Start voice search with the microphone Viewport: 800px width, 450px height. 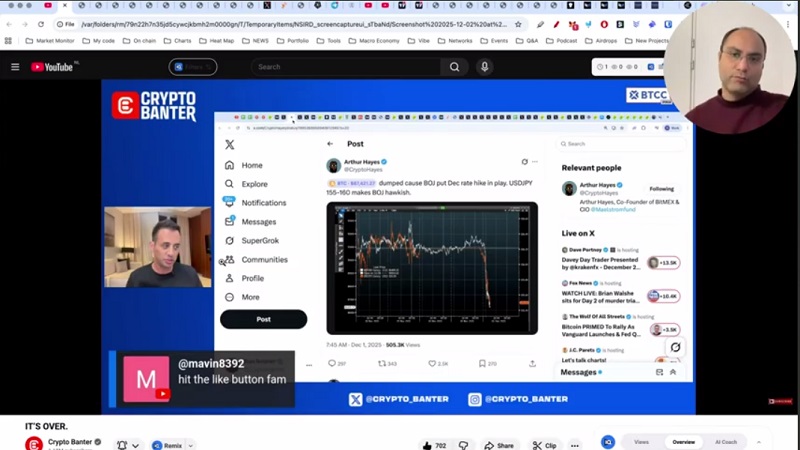tap(485, 67)
